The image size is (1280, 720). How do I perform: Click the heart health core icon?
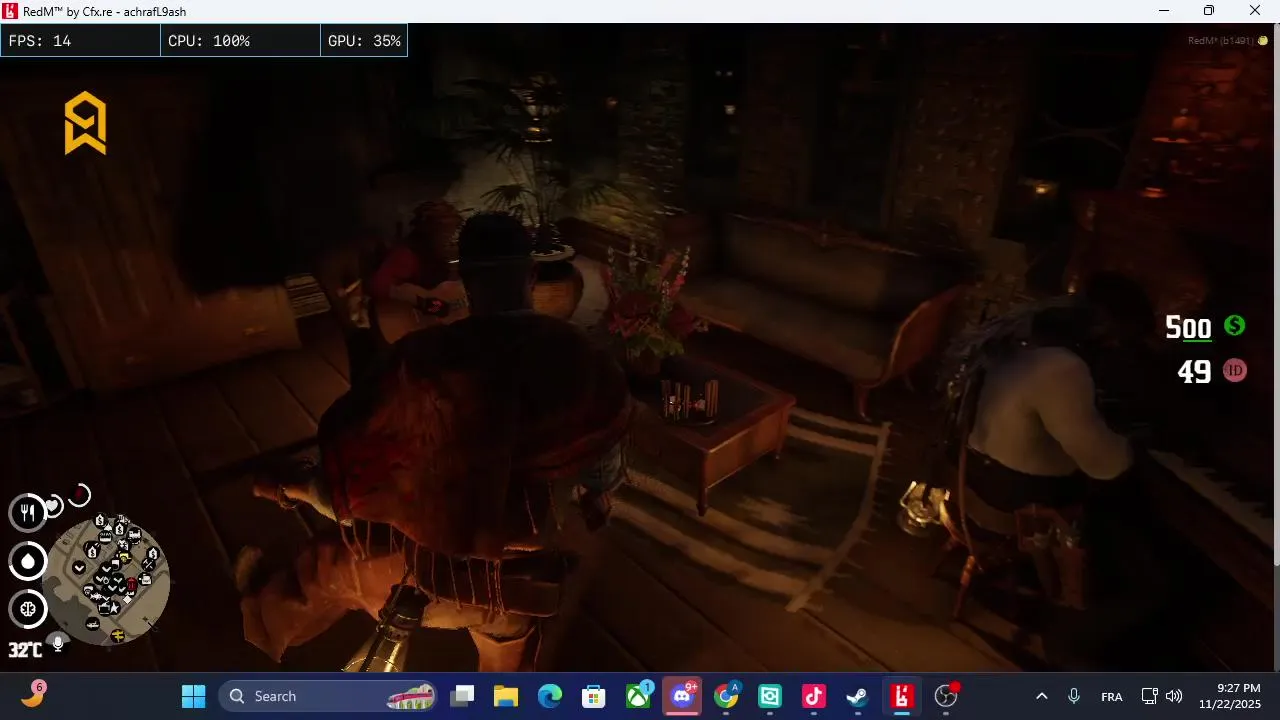(53, 506)
